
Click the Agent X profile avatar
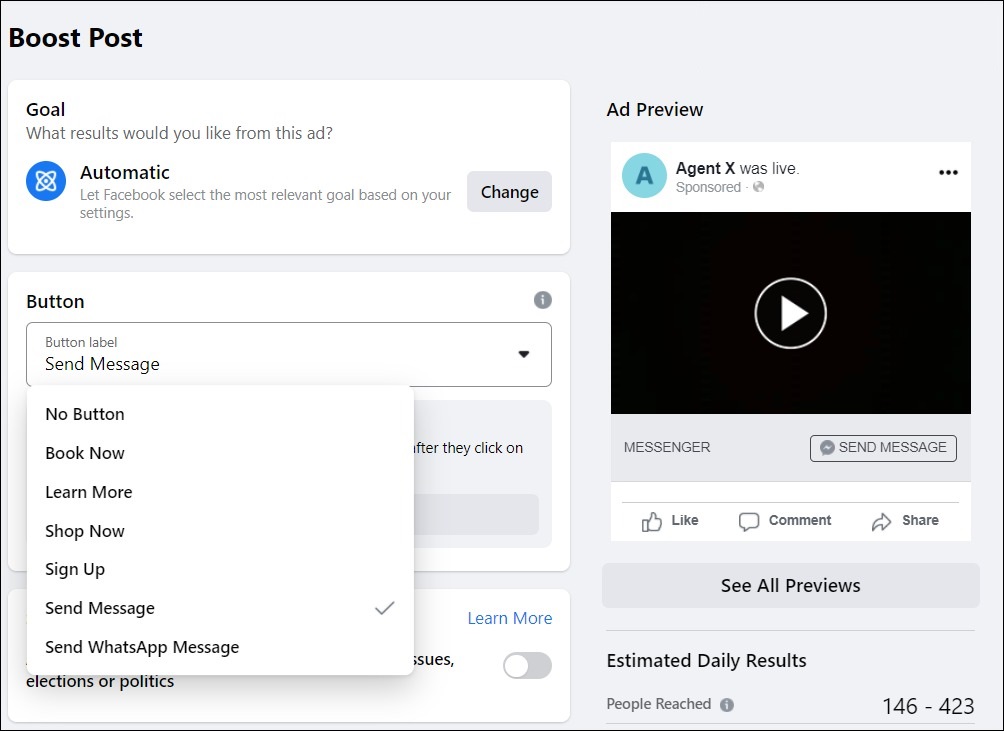pos(644,176)
